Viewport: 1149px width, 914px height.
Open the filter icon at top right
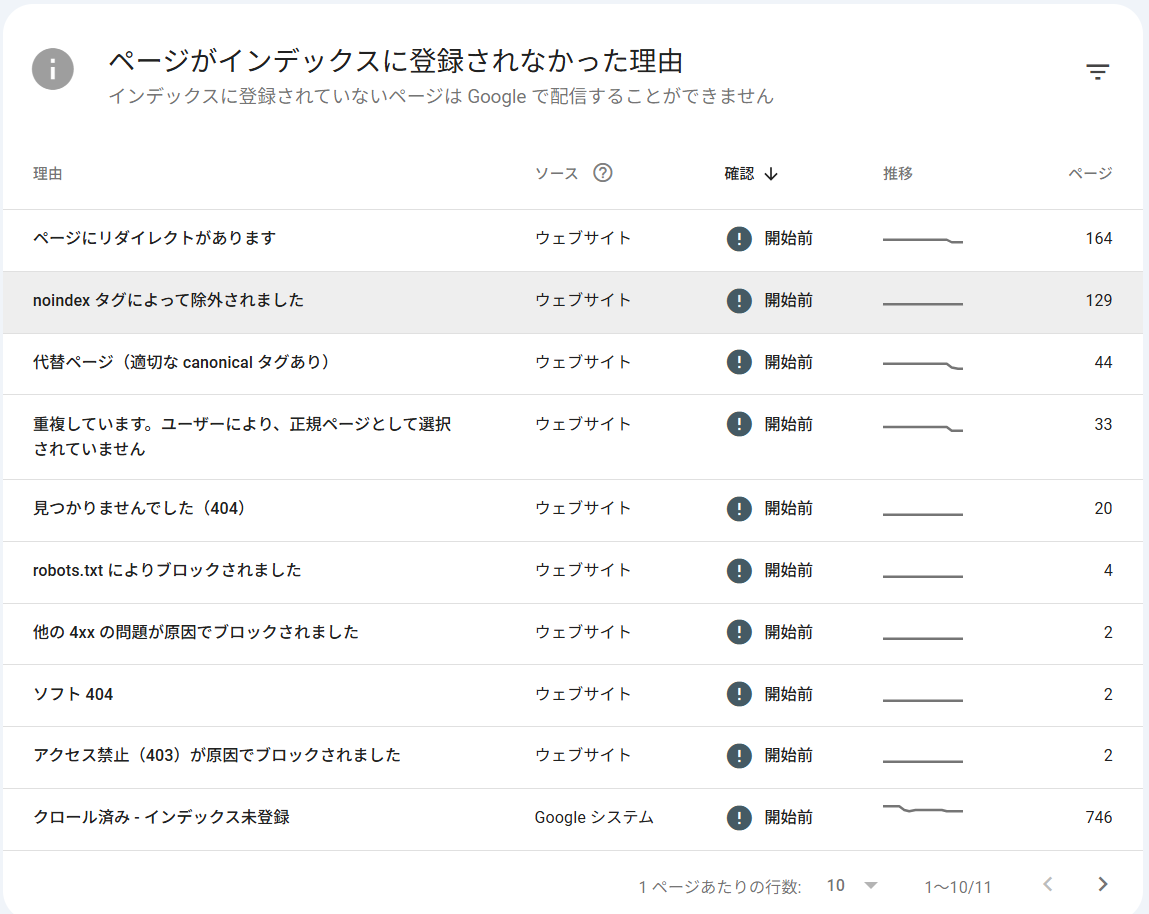pyautogui.click(x=1097, y=71)
